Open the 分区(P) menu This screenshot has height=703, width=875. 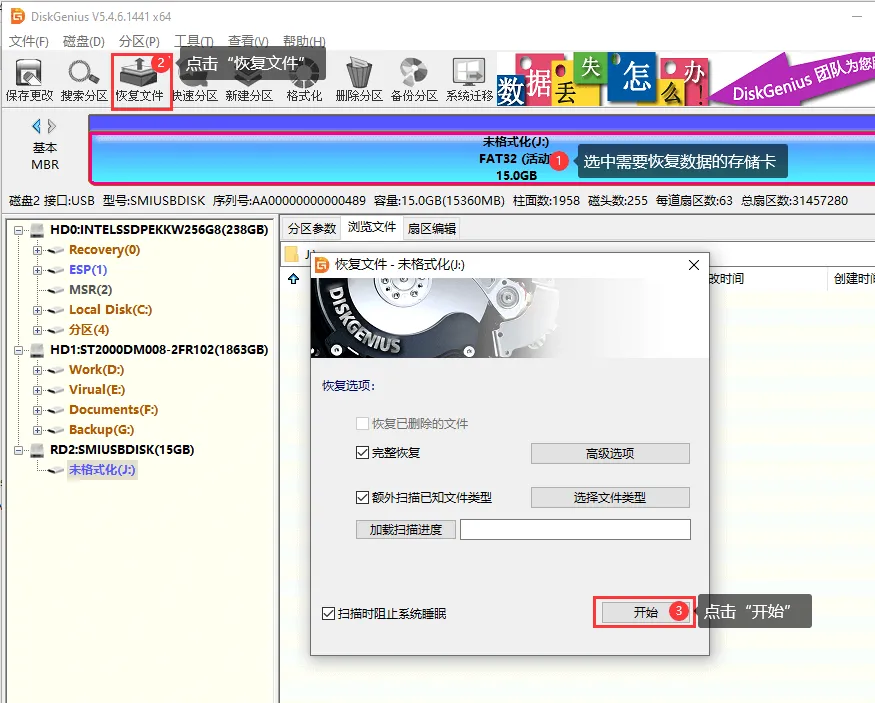pyautogui.click(x=140, y=41)
